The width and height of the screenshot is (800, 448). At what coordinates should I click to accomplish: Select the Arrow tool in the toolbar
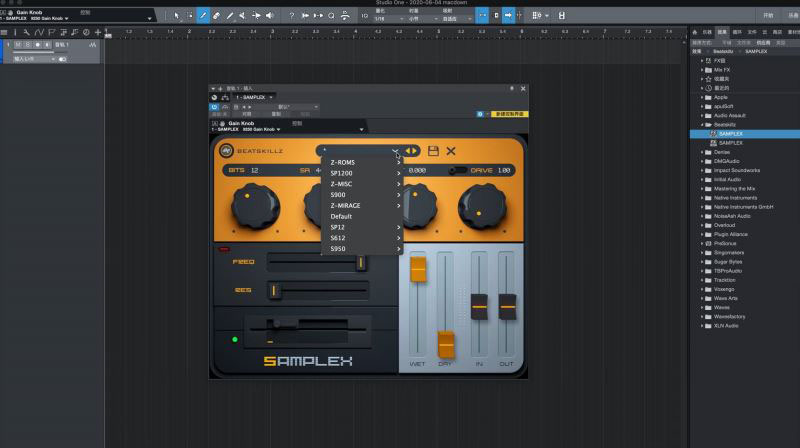(177, 16)
